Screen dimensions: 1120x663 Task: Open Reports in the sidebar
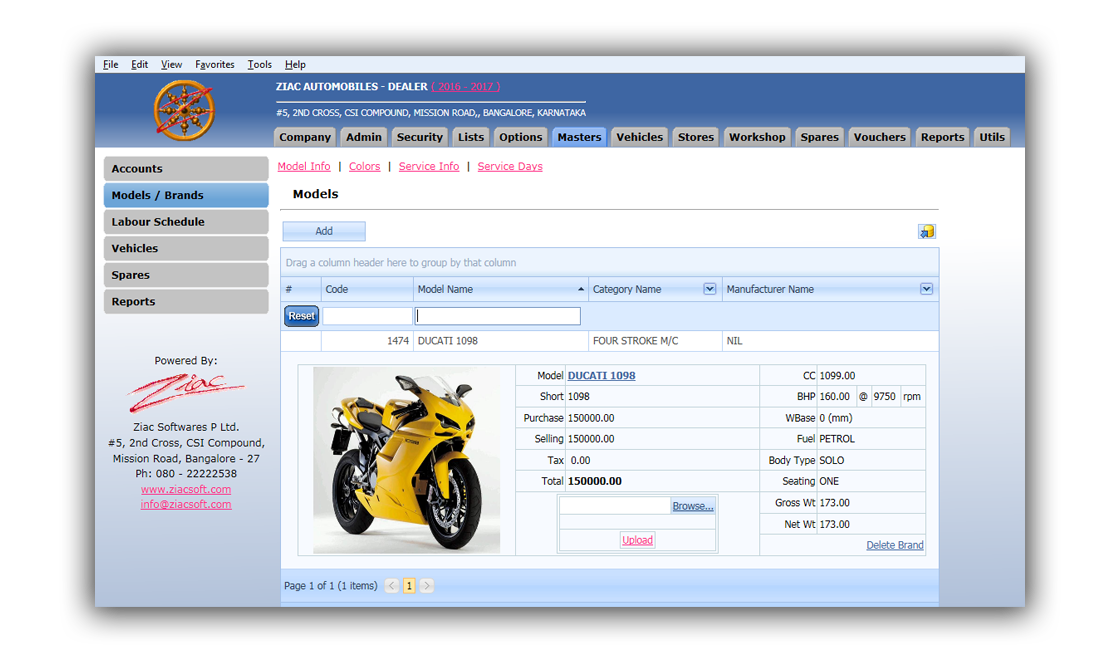[x=186, y=301]
